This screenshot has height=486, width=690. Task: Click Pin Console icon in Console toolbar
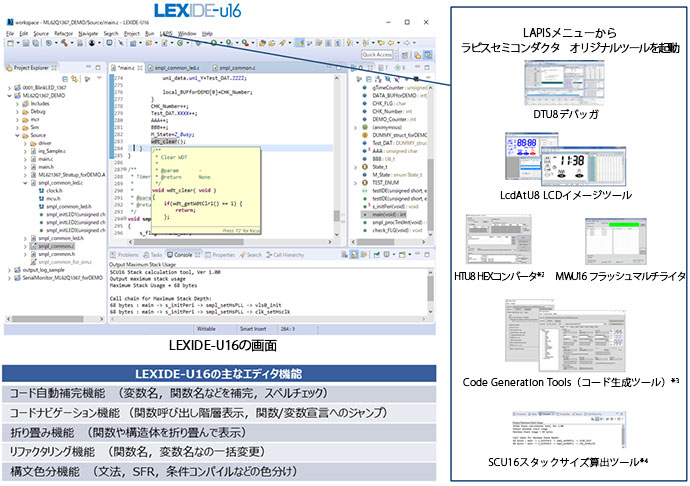click(x=377, y=254)
